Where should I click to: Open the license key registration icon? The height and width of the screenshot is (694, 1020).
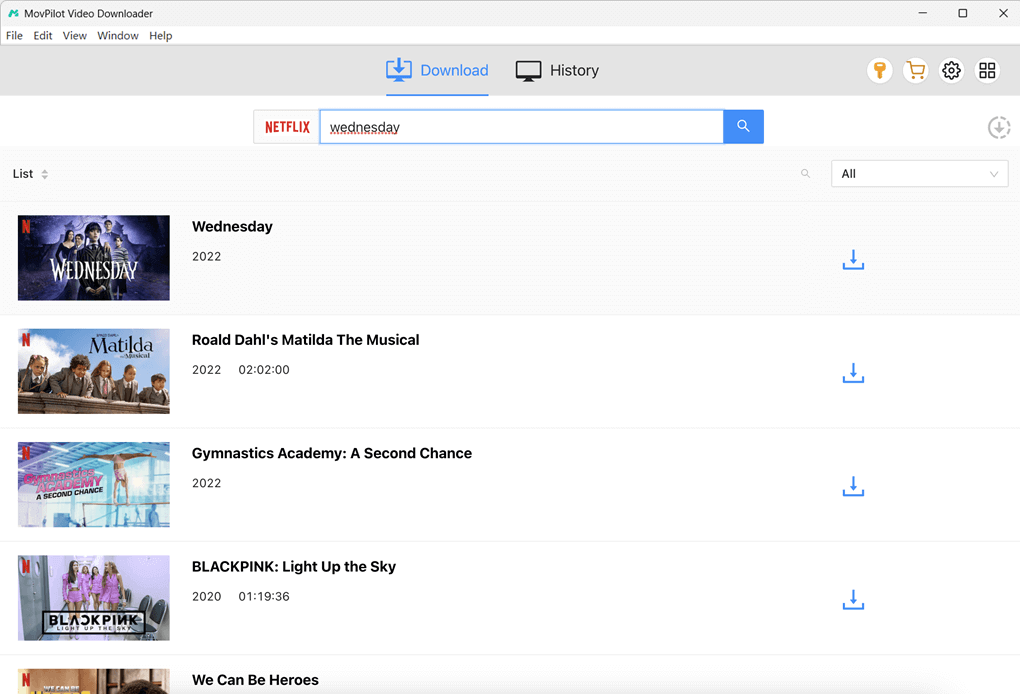pyautogui.click(x=879, y=70)
